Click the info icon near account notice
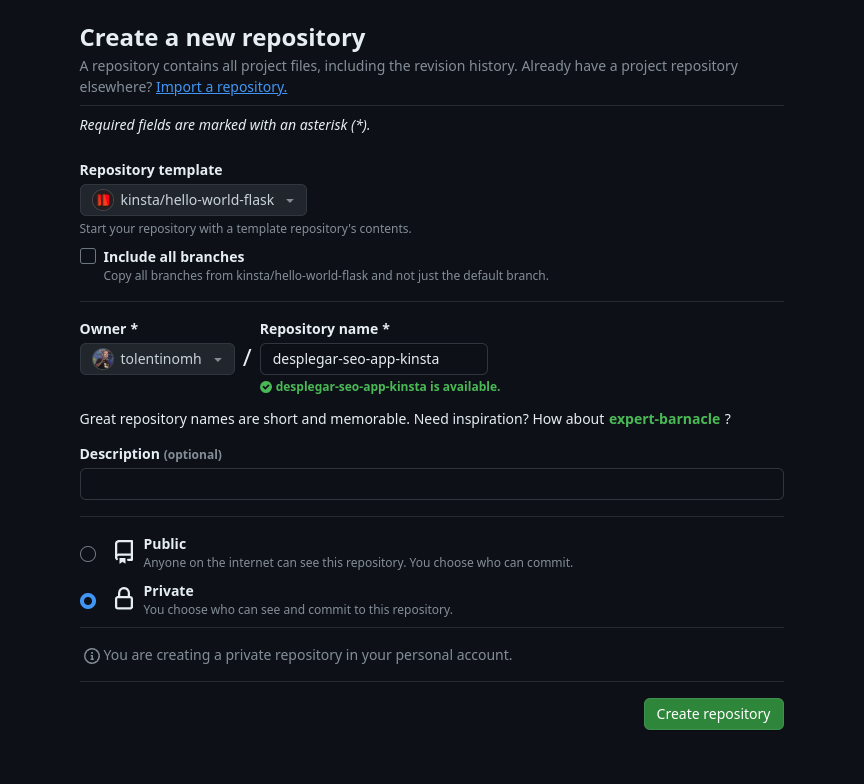This screenshot has height=784, width=864. pos(91,655)
